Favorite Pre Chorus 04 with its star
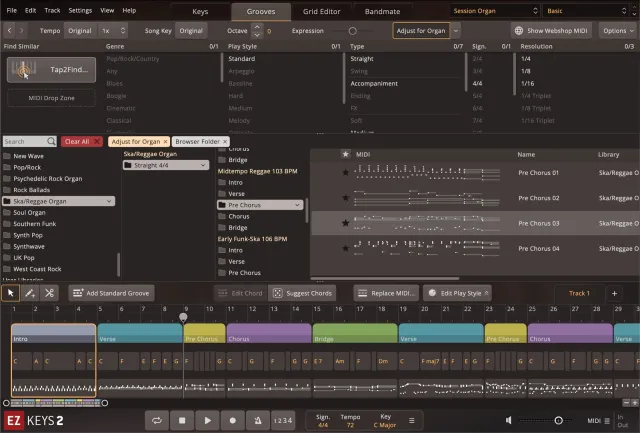 (345, 248)
